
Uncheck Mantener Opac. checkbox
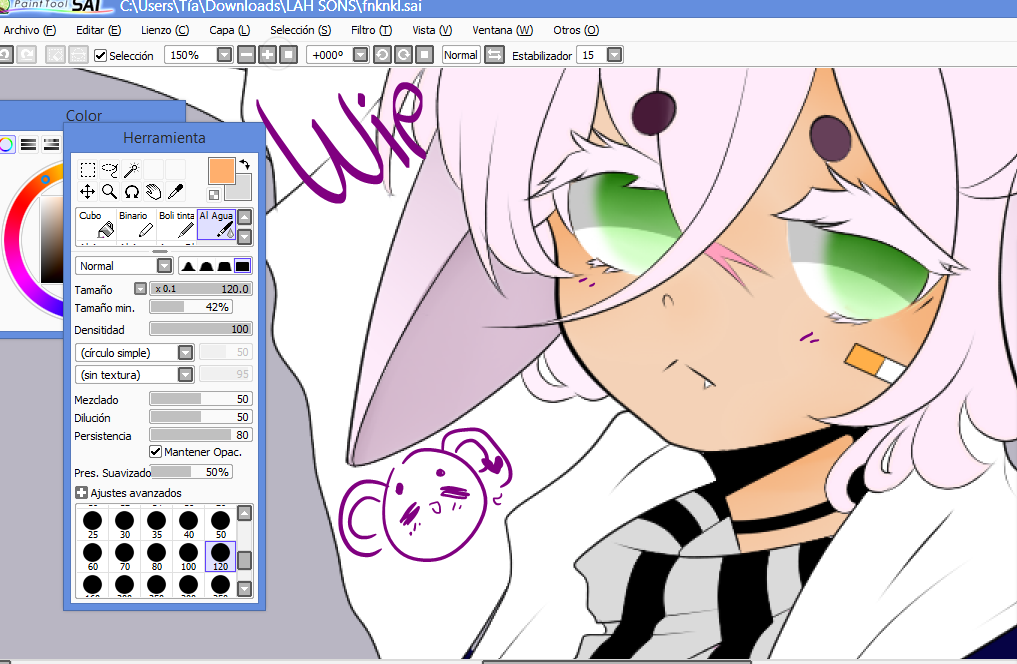156,451
